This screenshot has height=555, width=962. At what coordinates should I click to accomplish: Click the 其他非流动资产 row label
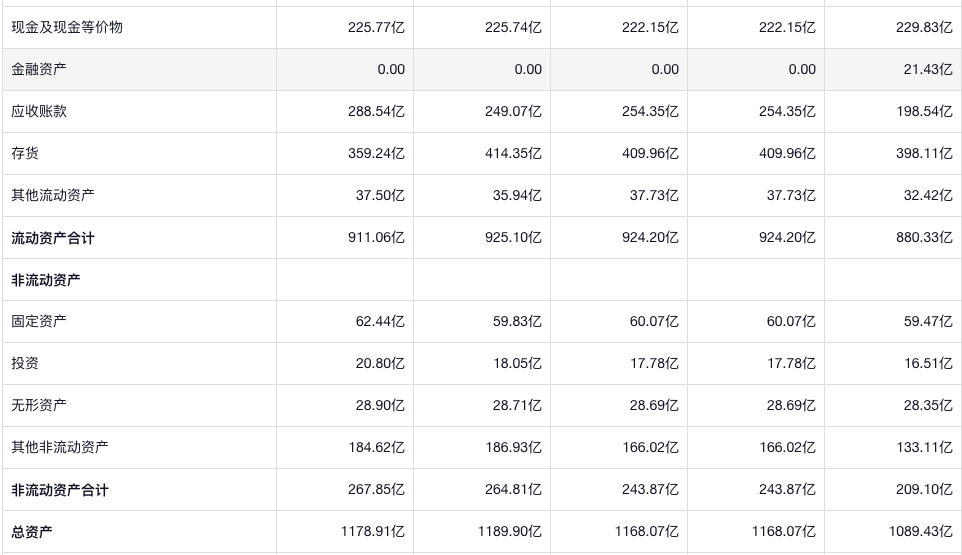tap(60, 448)
